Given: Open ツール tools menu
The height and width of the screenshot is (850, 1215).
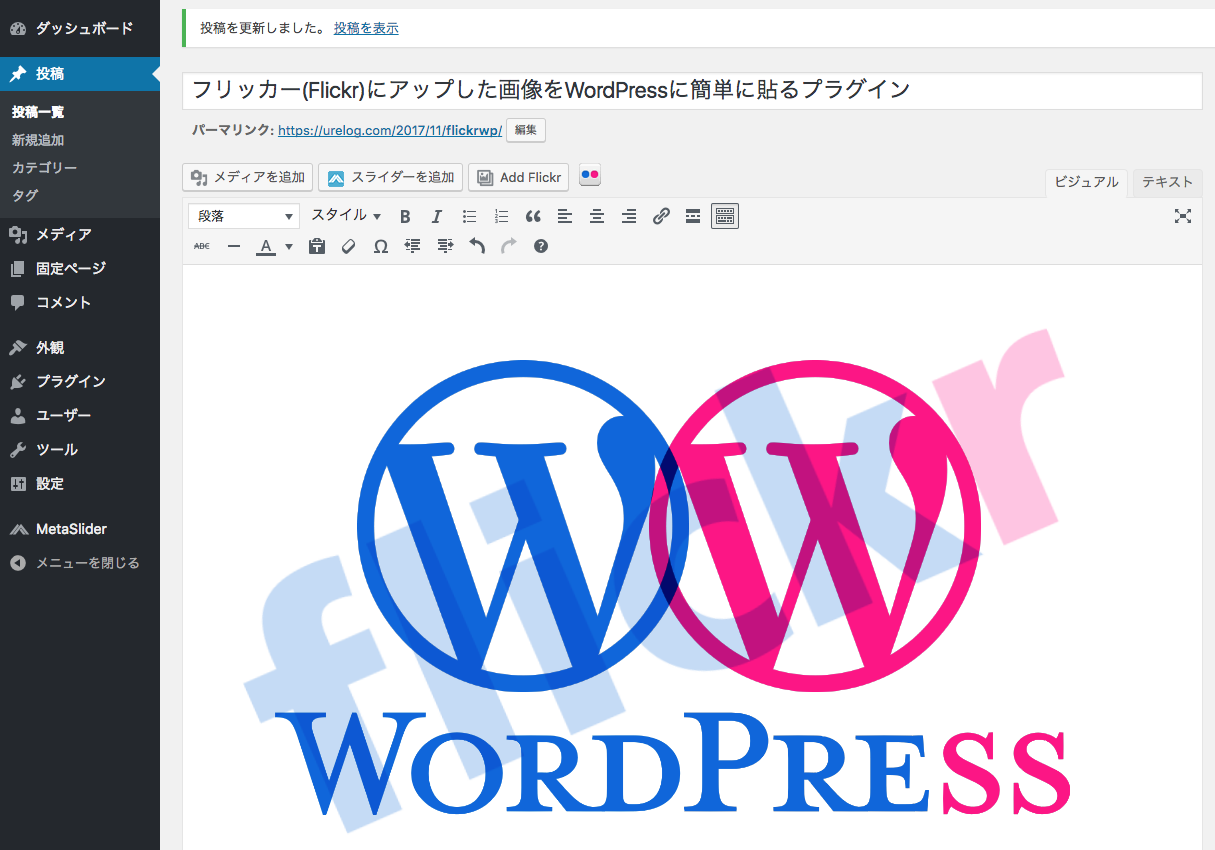Looking at the screenshot, I should 80,450.
